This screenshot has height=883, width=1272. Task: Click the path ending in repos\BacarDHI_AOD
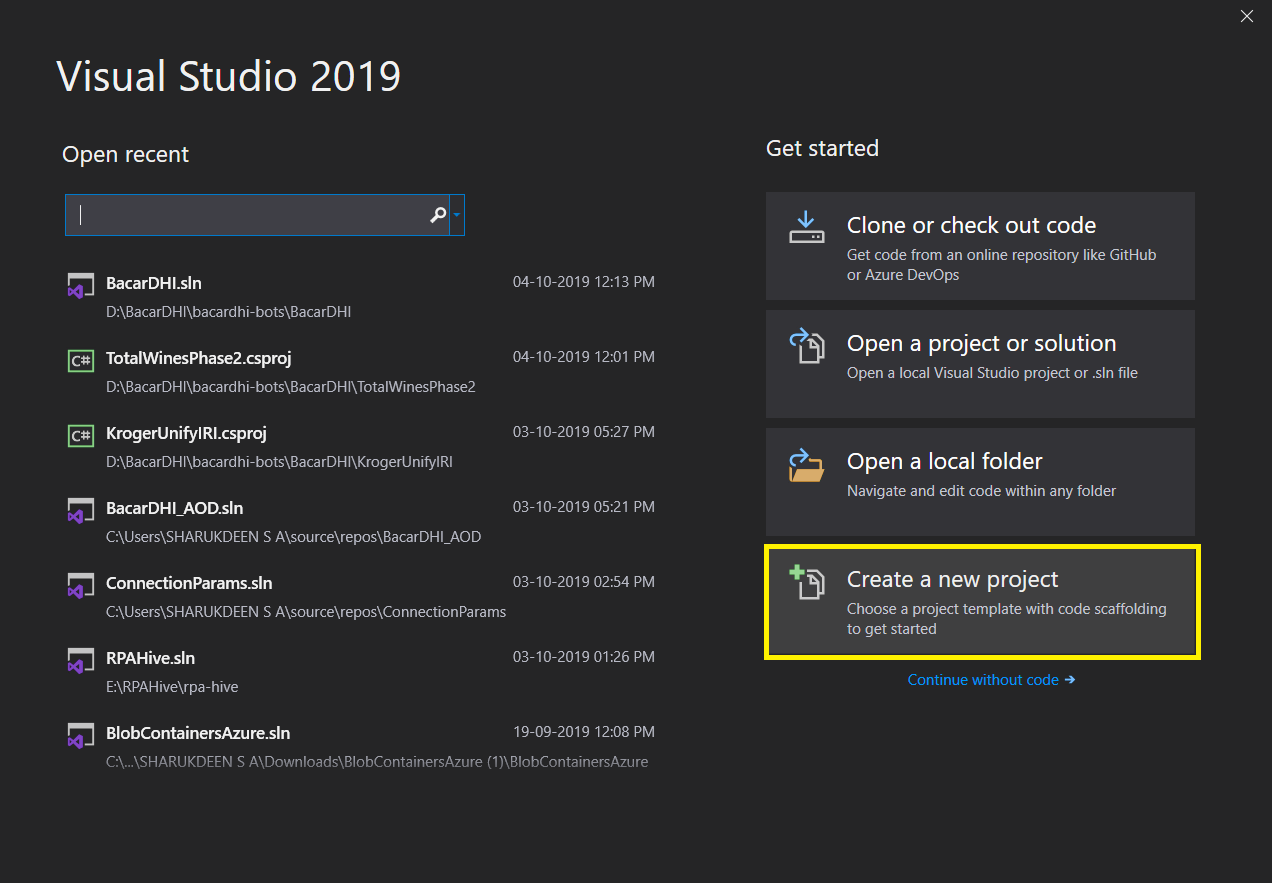pos(294,537)
